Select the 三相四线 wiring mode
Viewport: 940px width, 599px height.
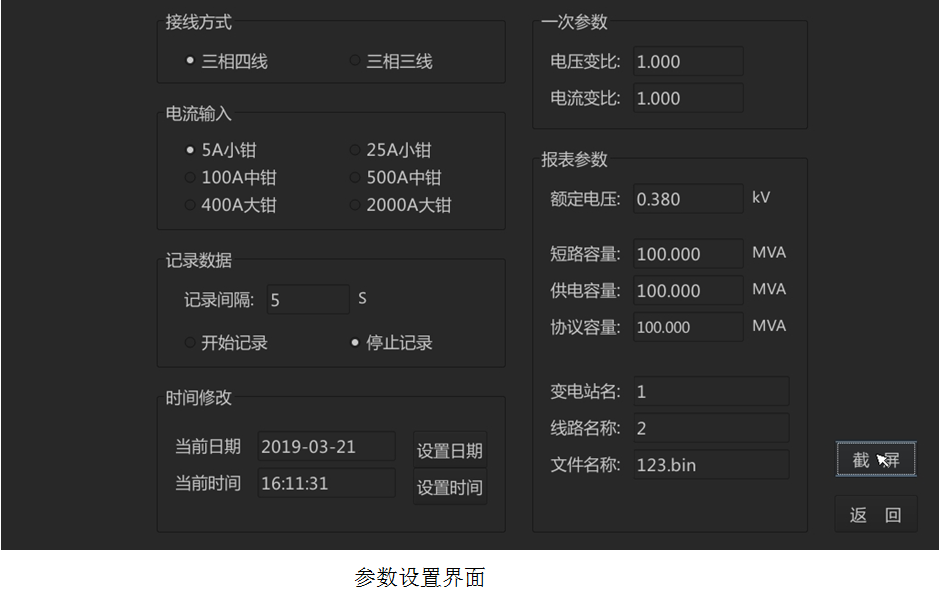click(190, 61)
